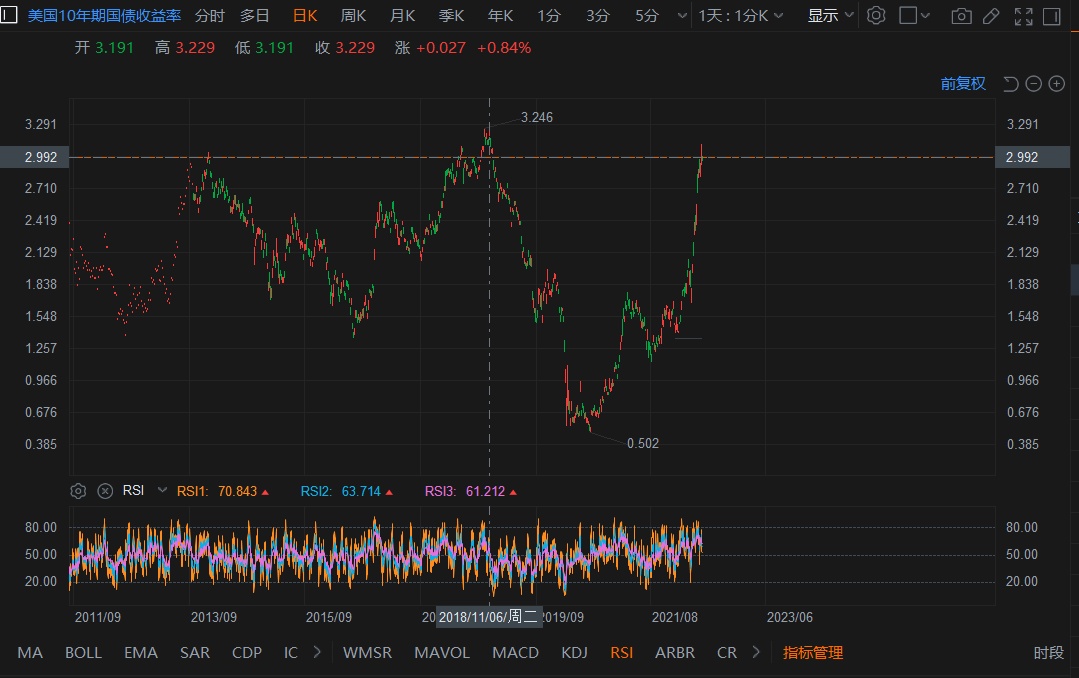Toggle the BOLL overlay indicator
Image resolution: width=1079 pixels, height=678 pixels.
(x=83, y=653)
